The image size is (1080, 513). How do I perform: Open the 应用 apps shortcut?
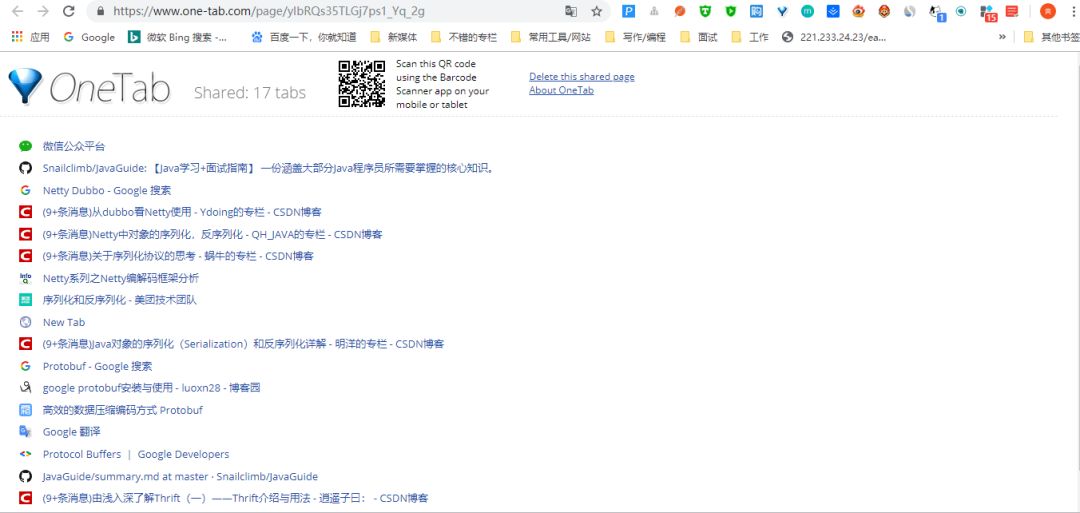30,37
